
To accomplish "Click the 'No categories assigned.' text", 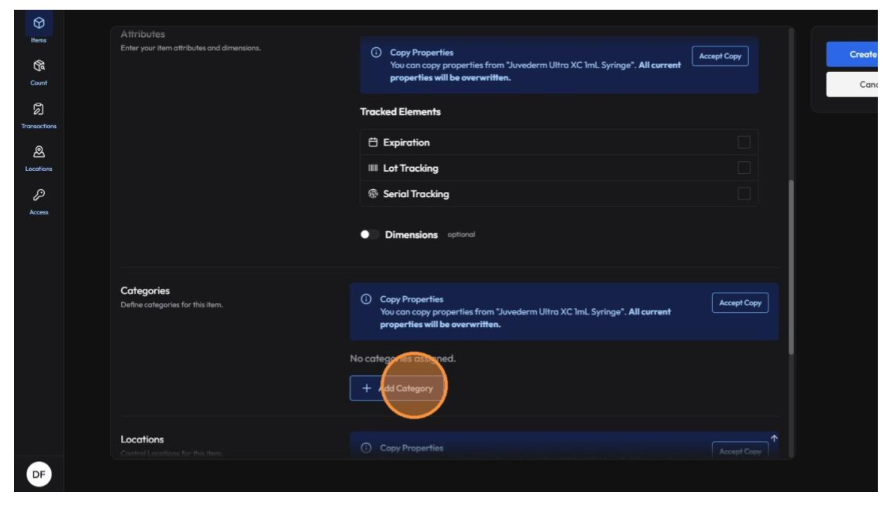I will point(402,358).
